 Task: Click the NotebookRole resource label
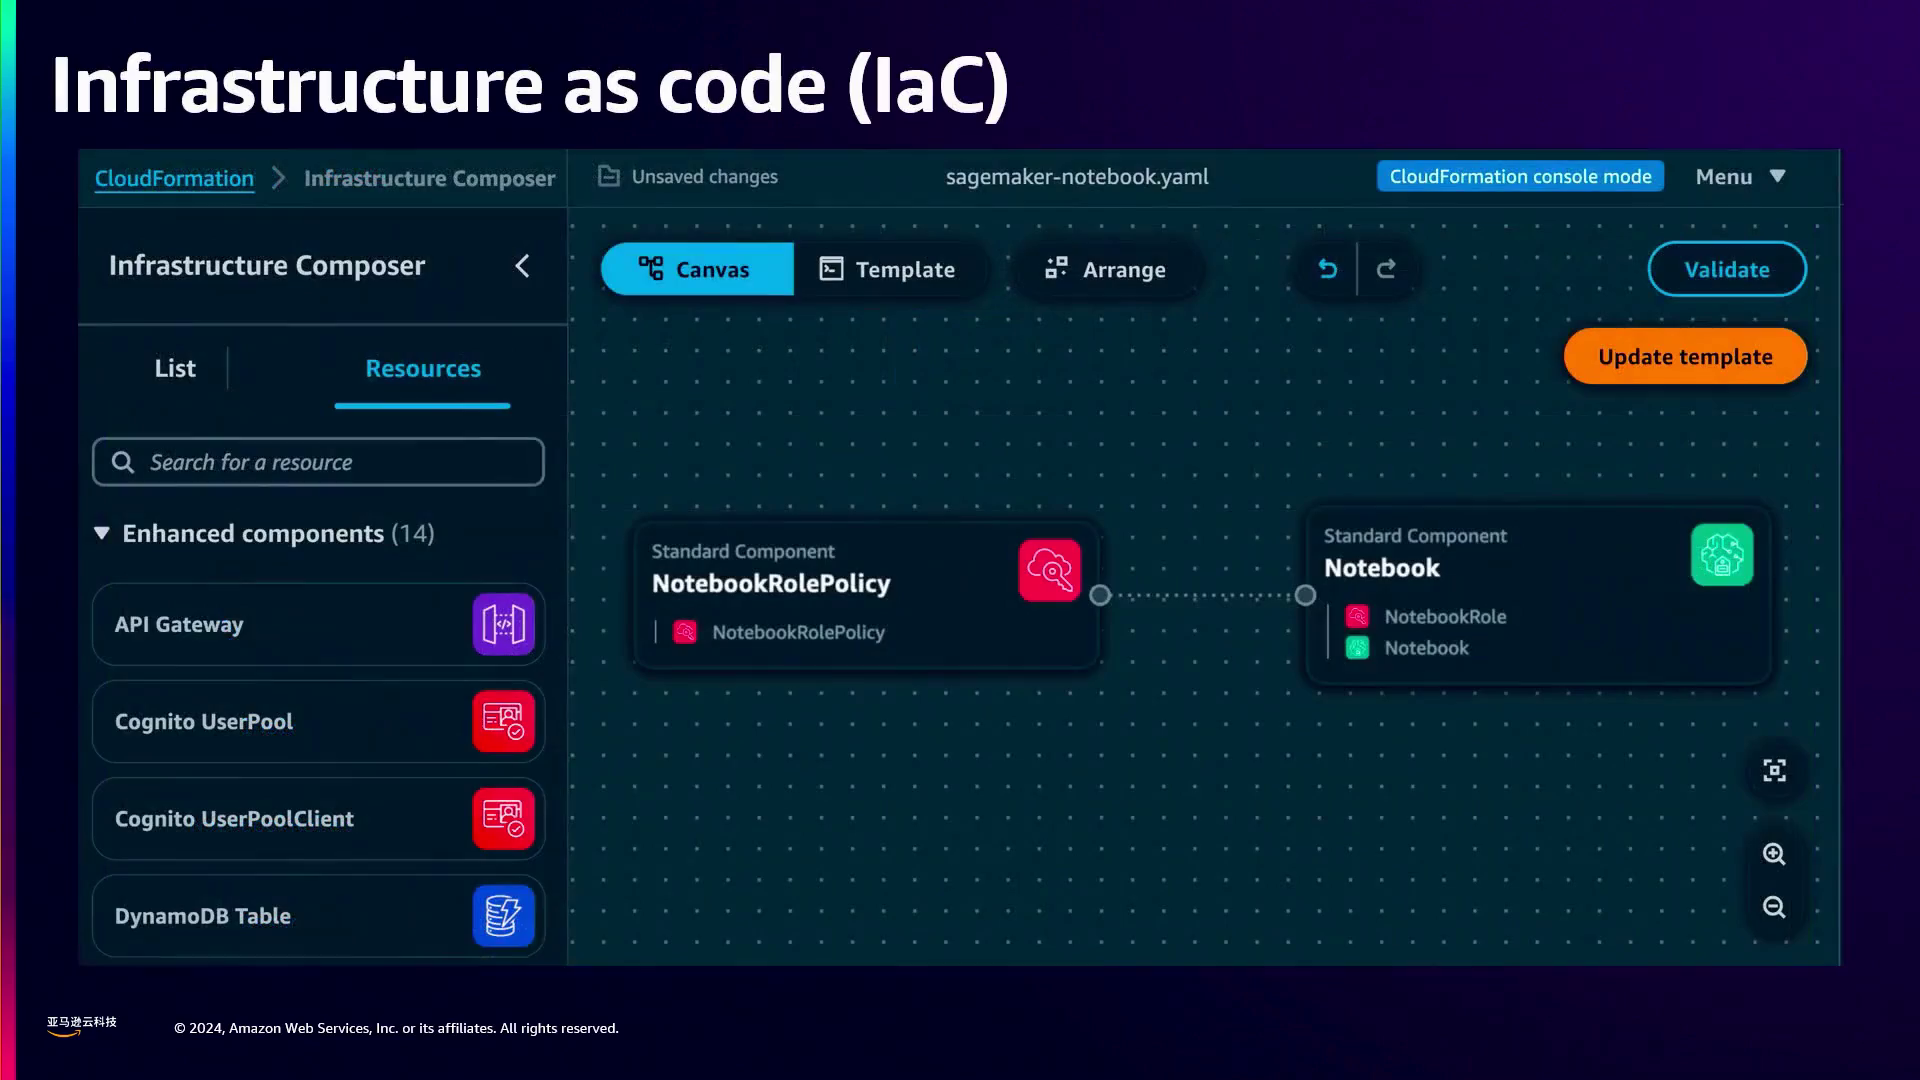[1445, 617]
